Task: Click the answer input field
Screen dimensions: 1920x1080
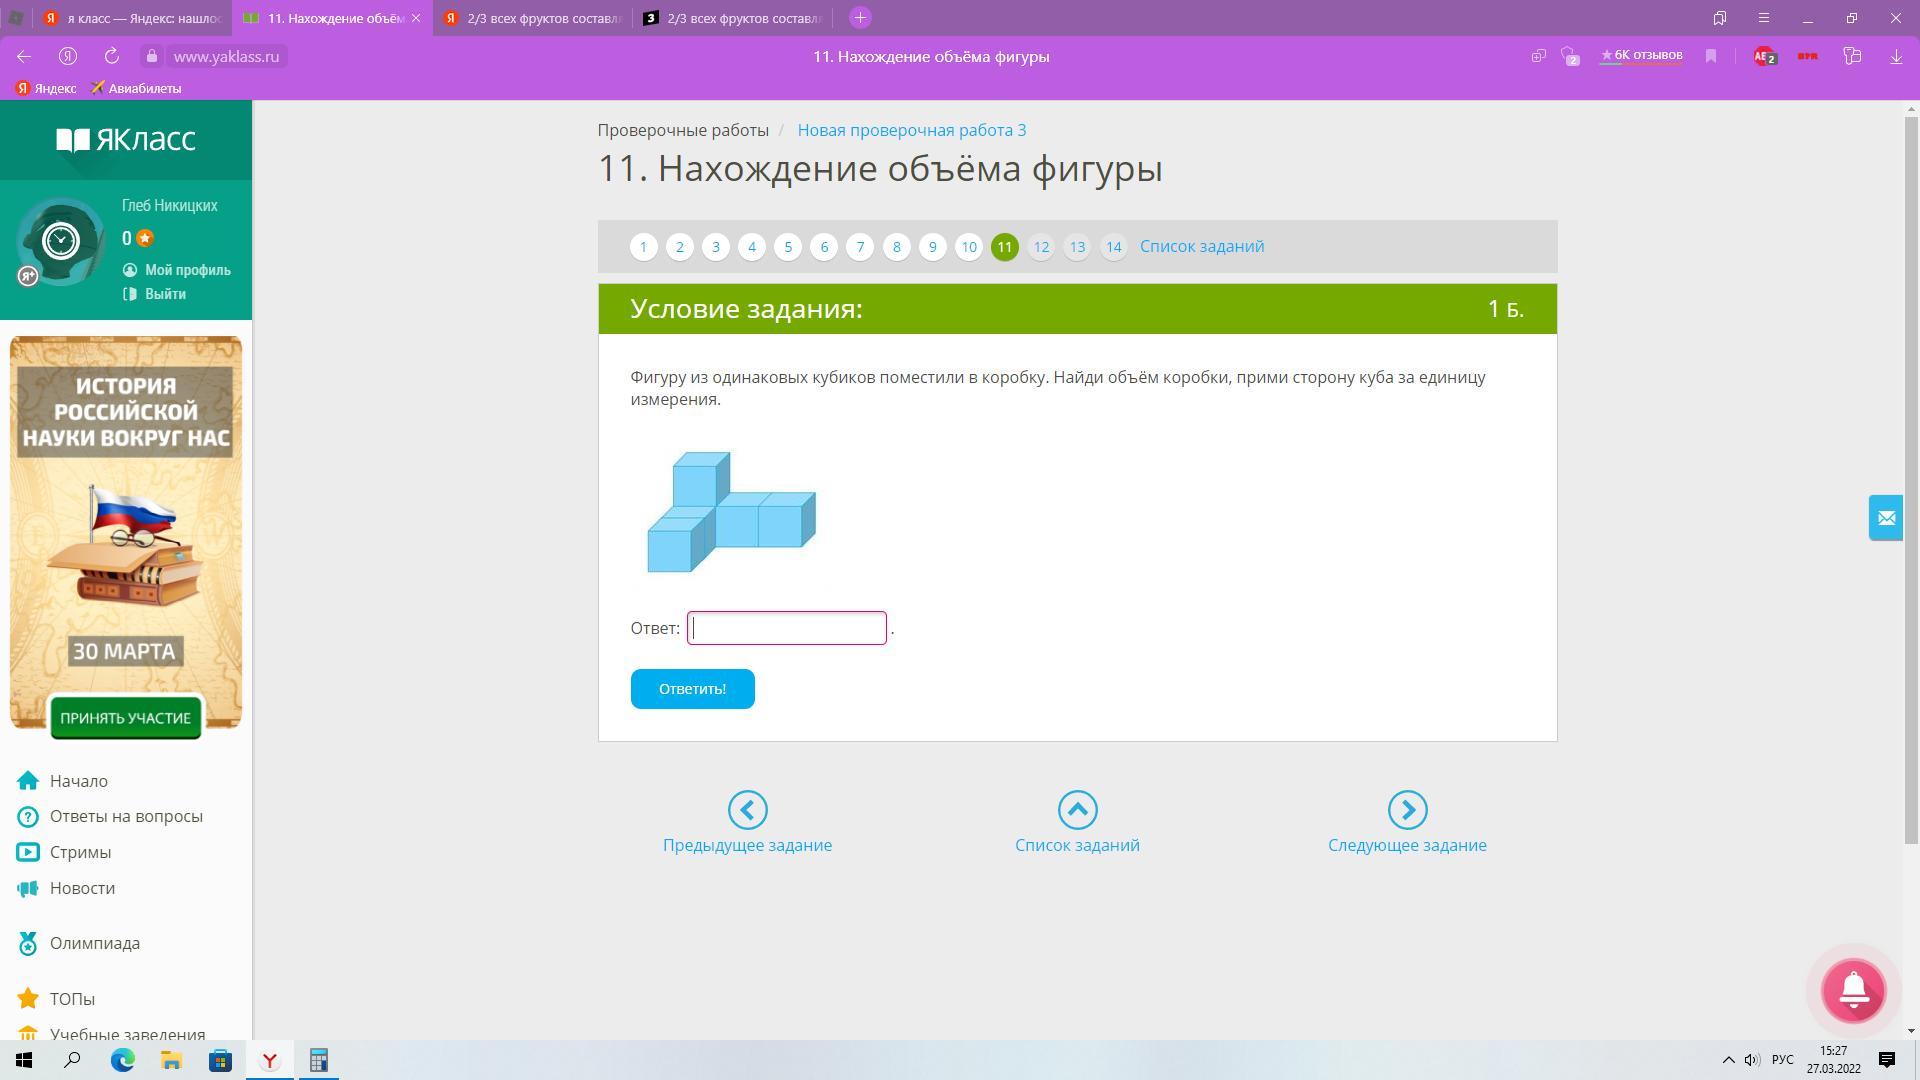Action: [x=786, y=628]
